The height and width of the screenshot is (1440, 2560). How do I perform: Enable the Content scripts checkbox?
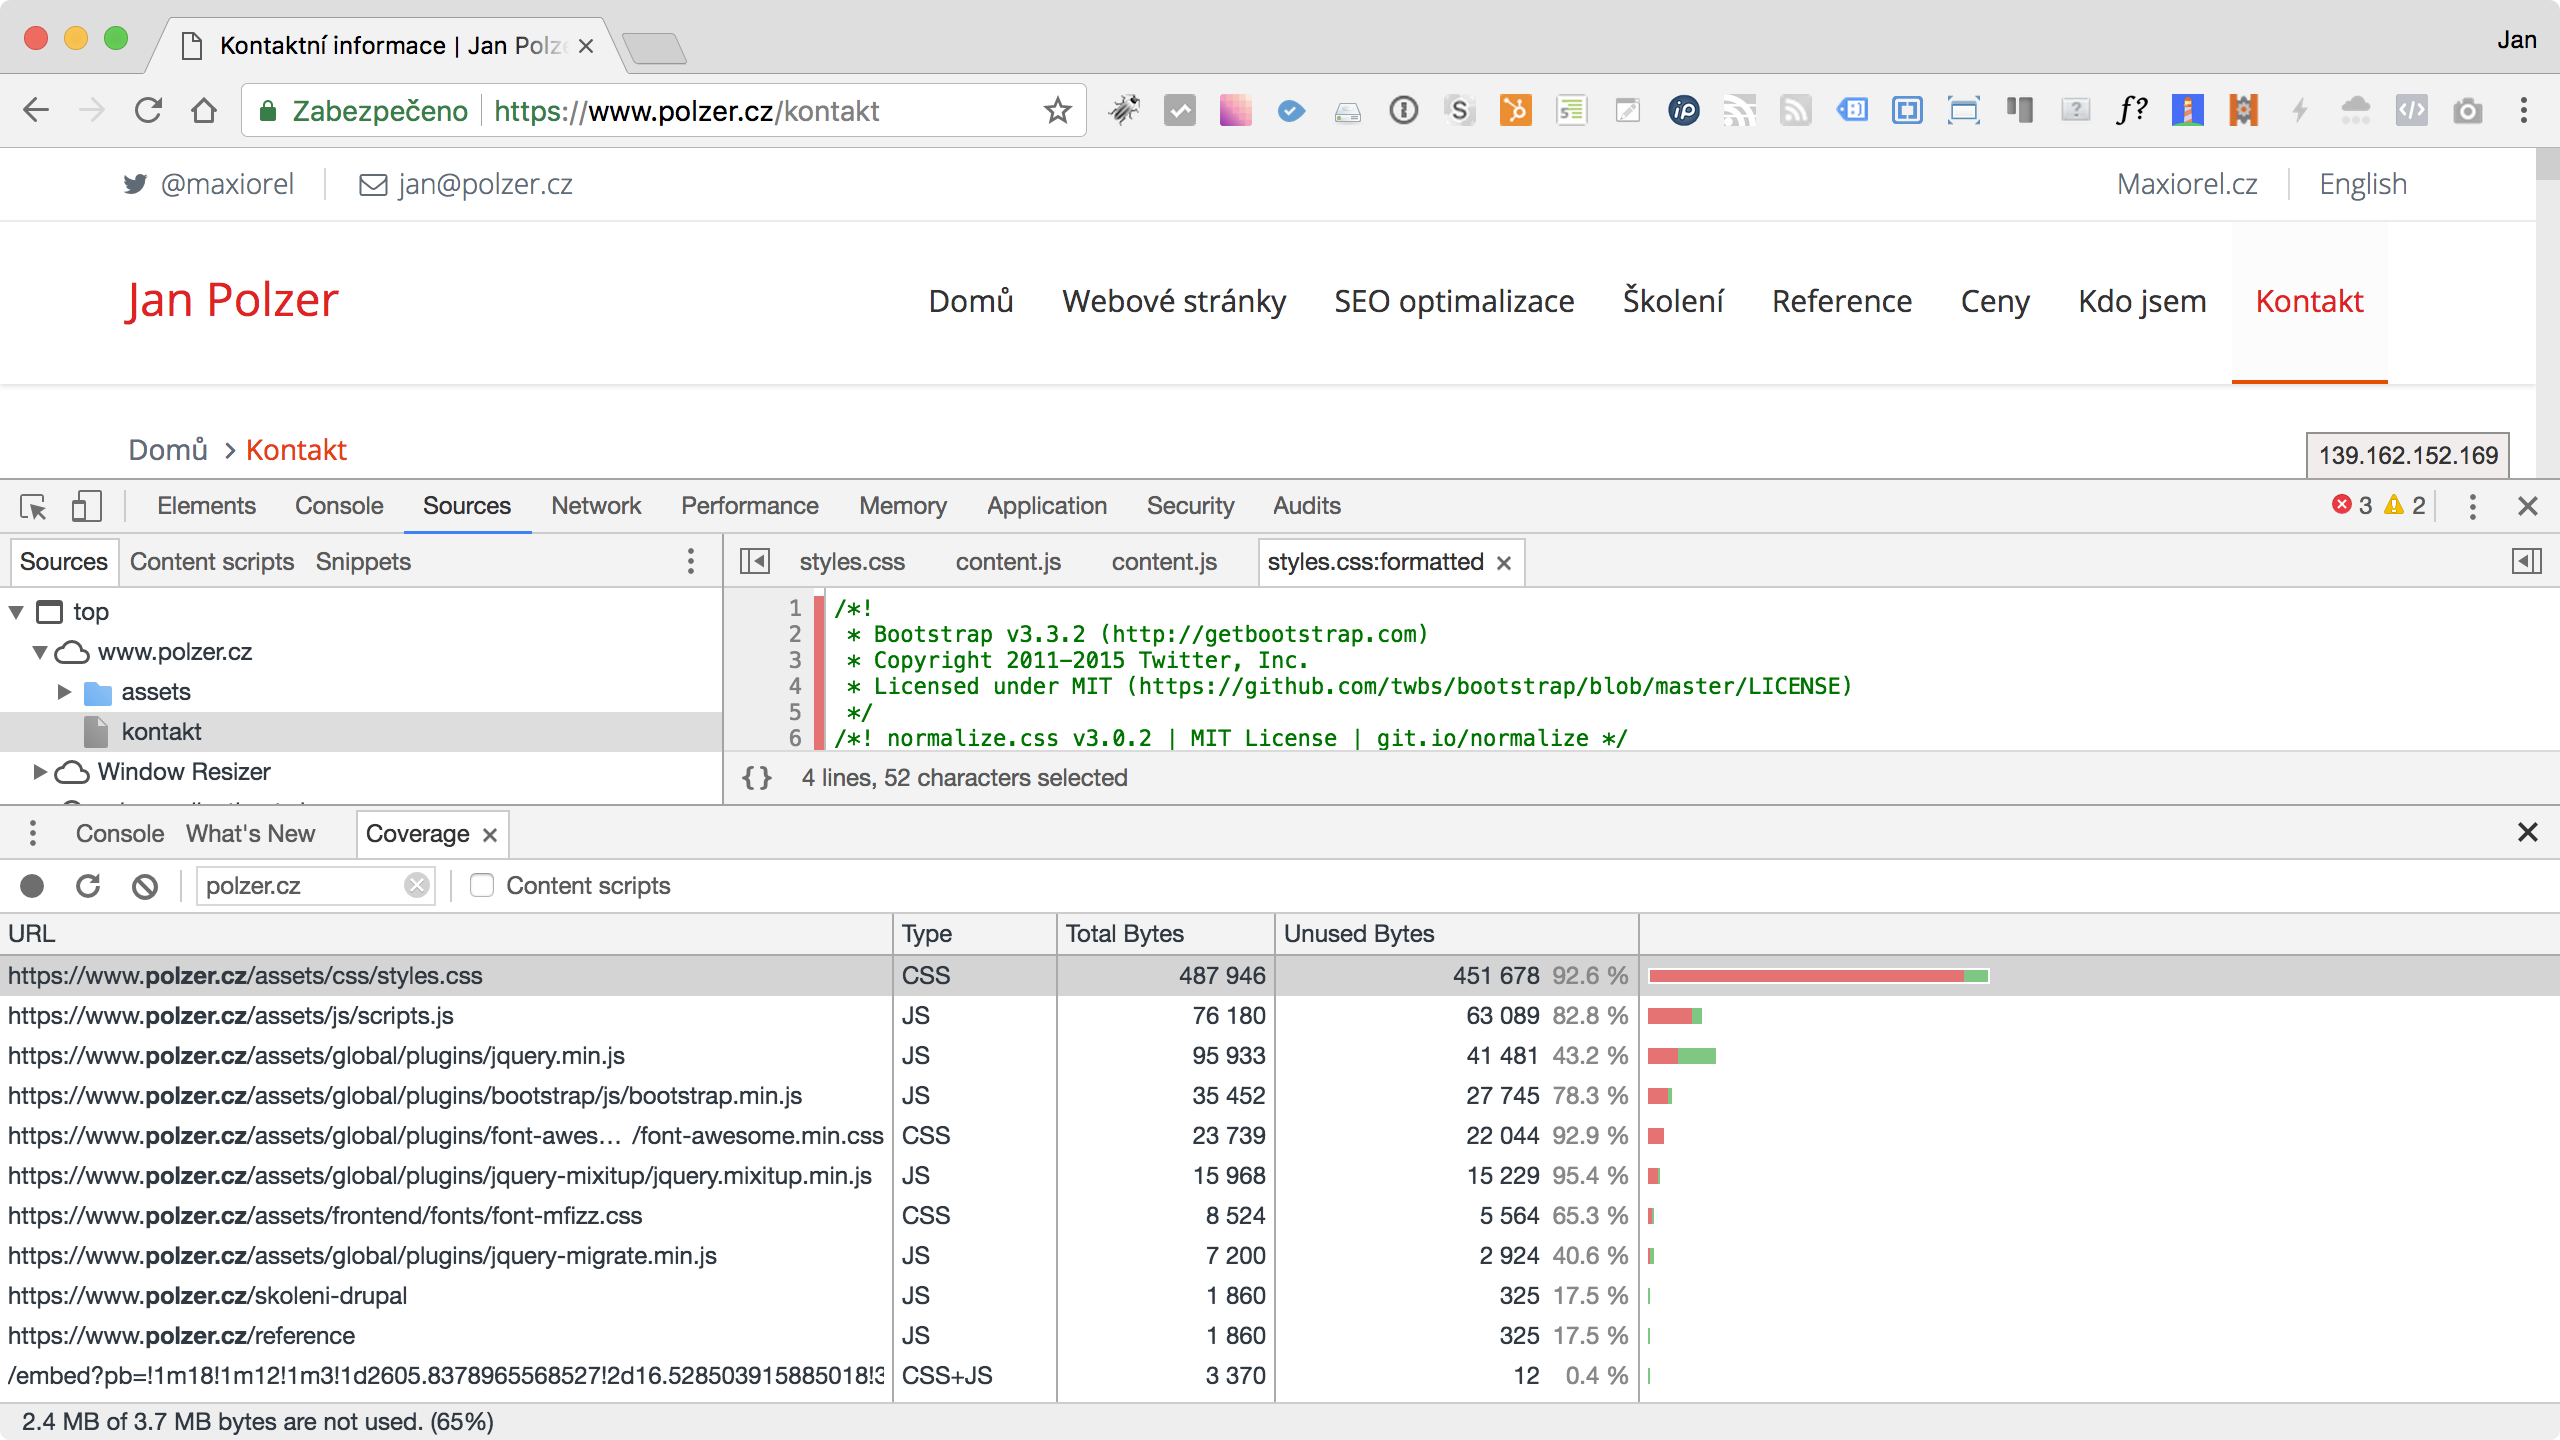(482, 886)
